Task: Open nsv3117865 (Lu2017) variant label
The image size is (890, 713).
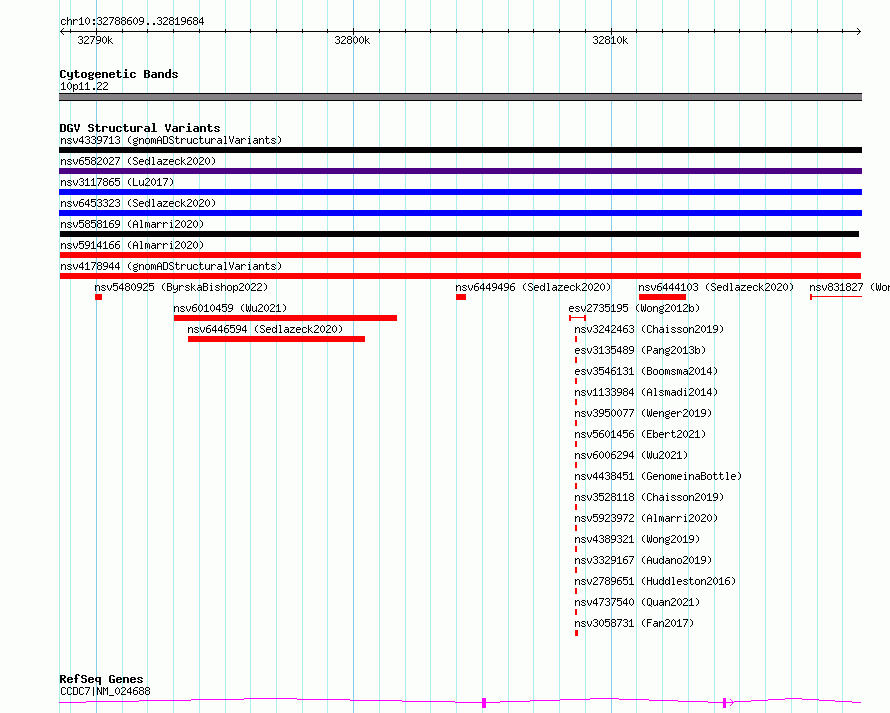Action: tap(117, 182)
